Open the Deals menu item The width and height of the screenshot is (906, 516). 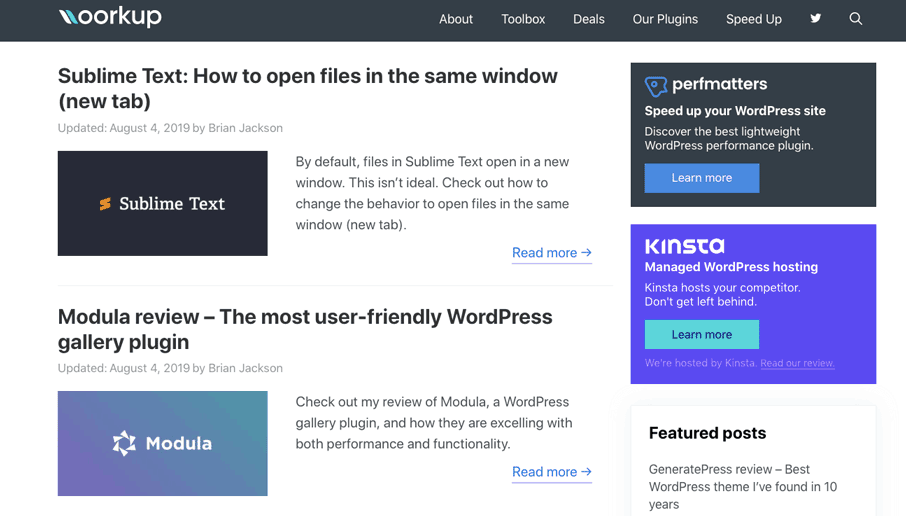589,19
